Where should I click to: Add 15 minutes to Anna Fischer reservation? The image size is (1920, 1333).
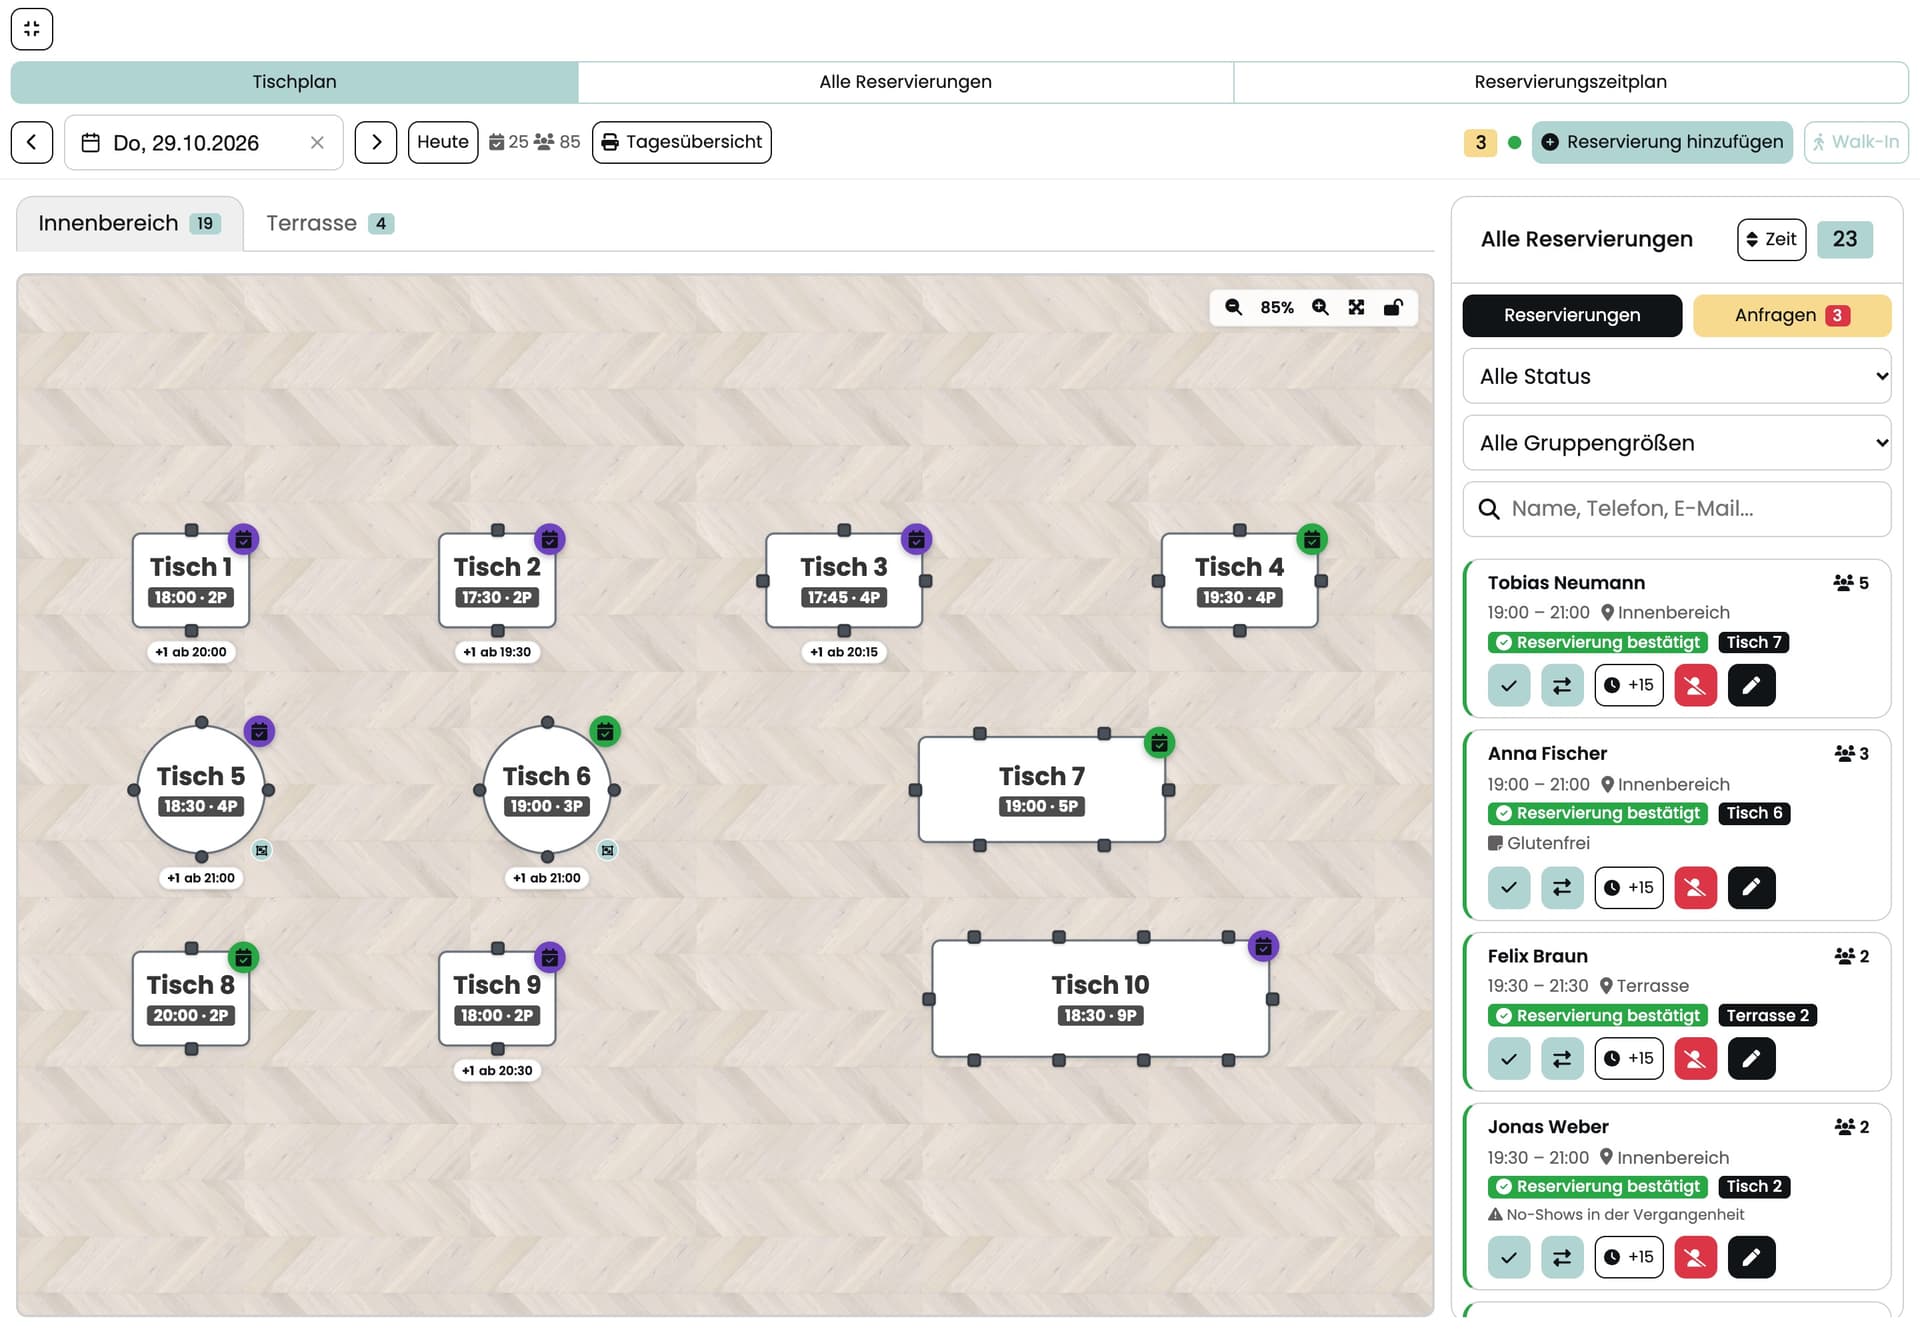tap(1629, 887)
